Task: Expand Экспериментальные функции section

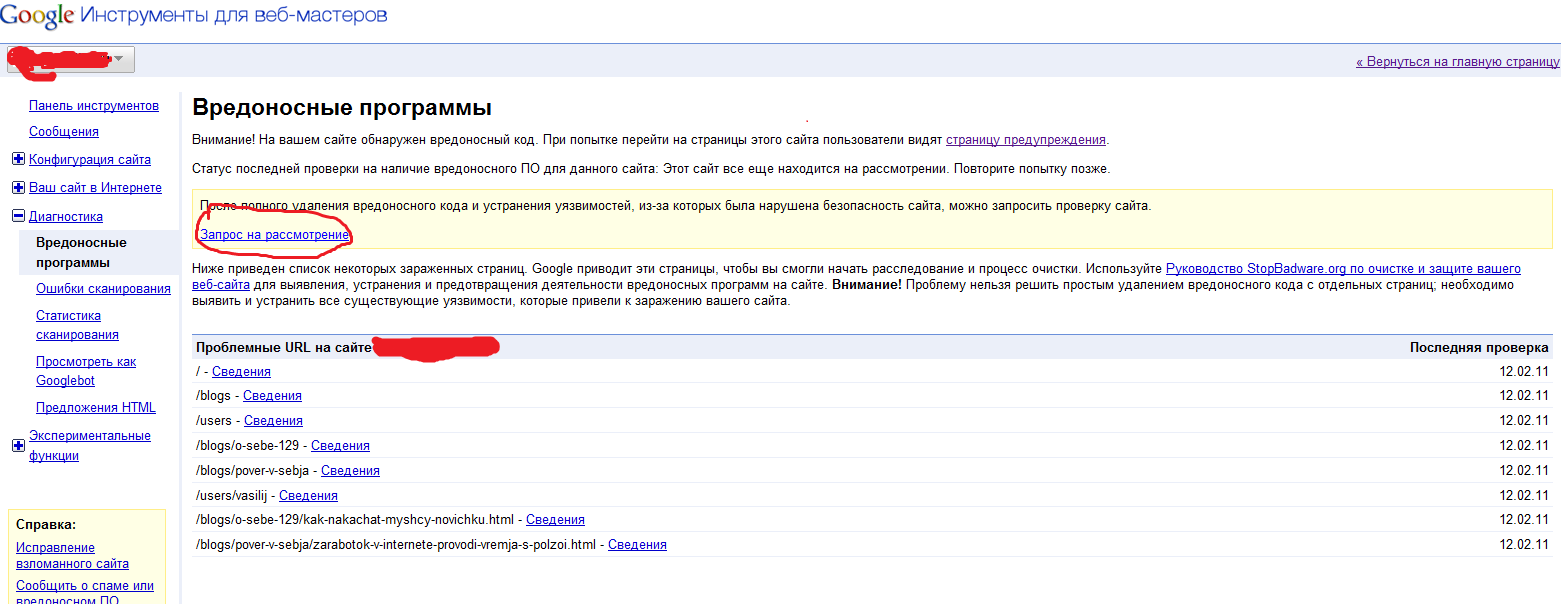Action: pos(18,446)
